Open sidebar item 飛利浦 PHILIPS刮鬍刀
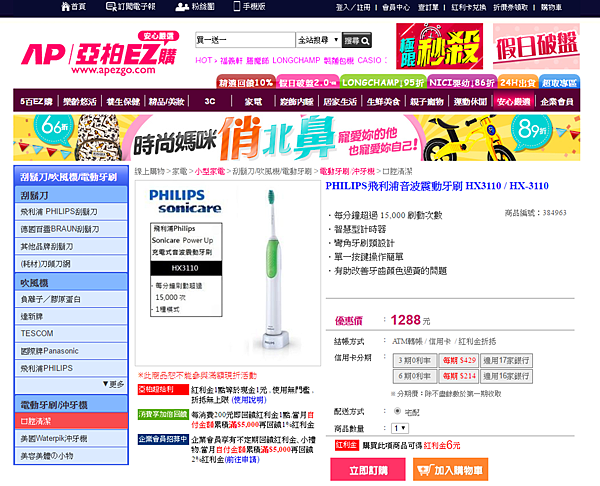The image size is (600, 486). [71, 212]
